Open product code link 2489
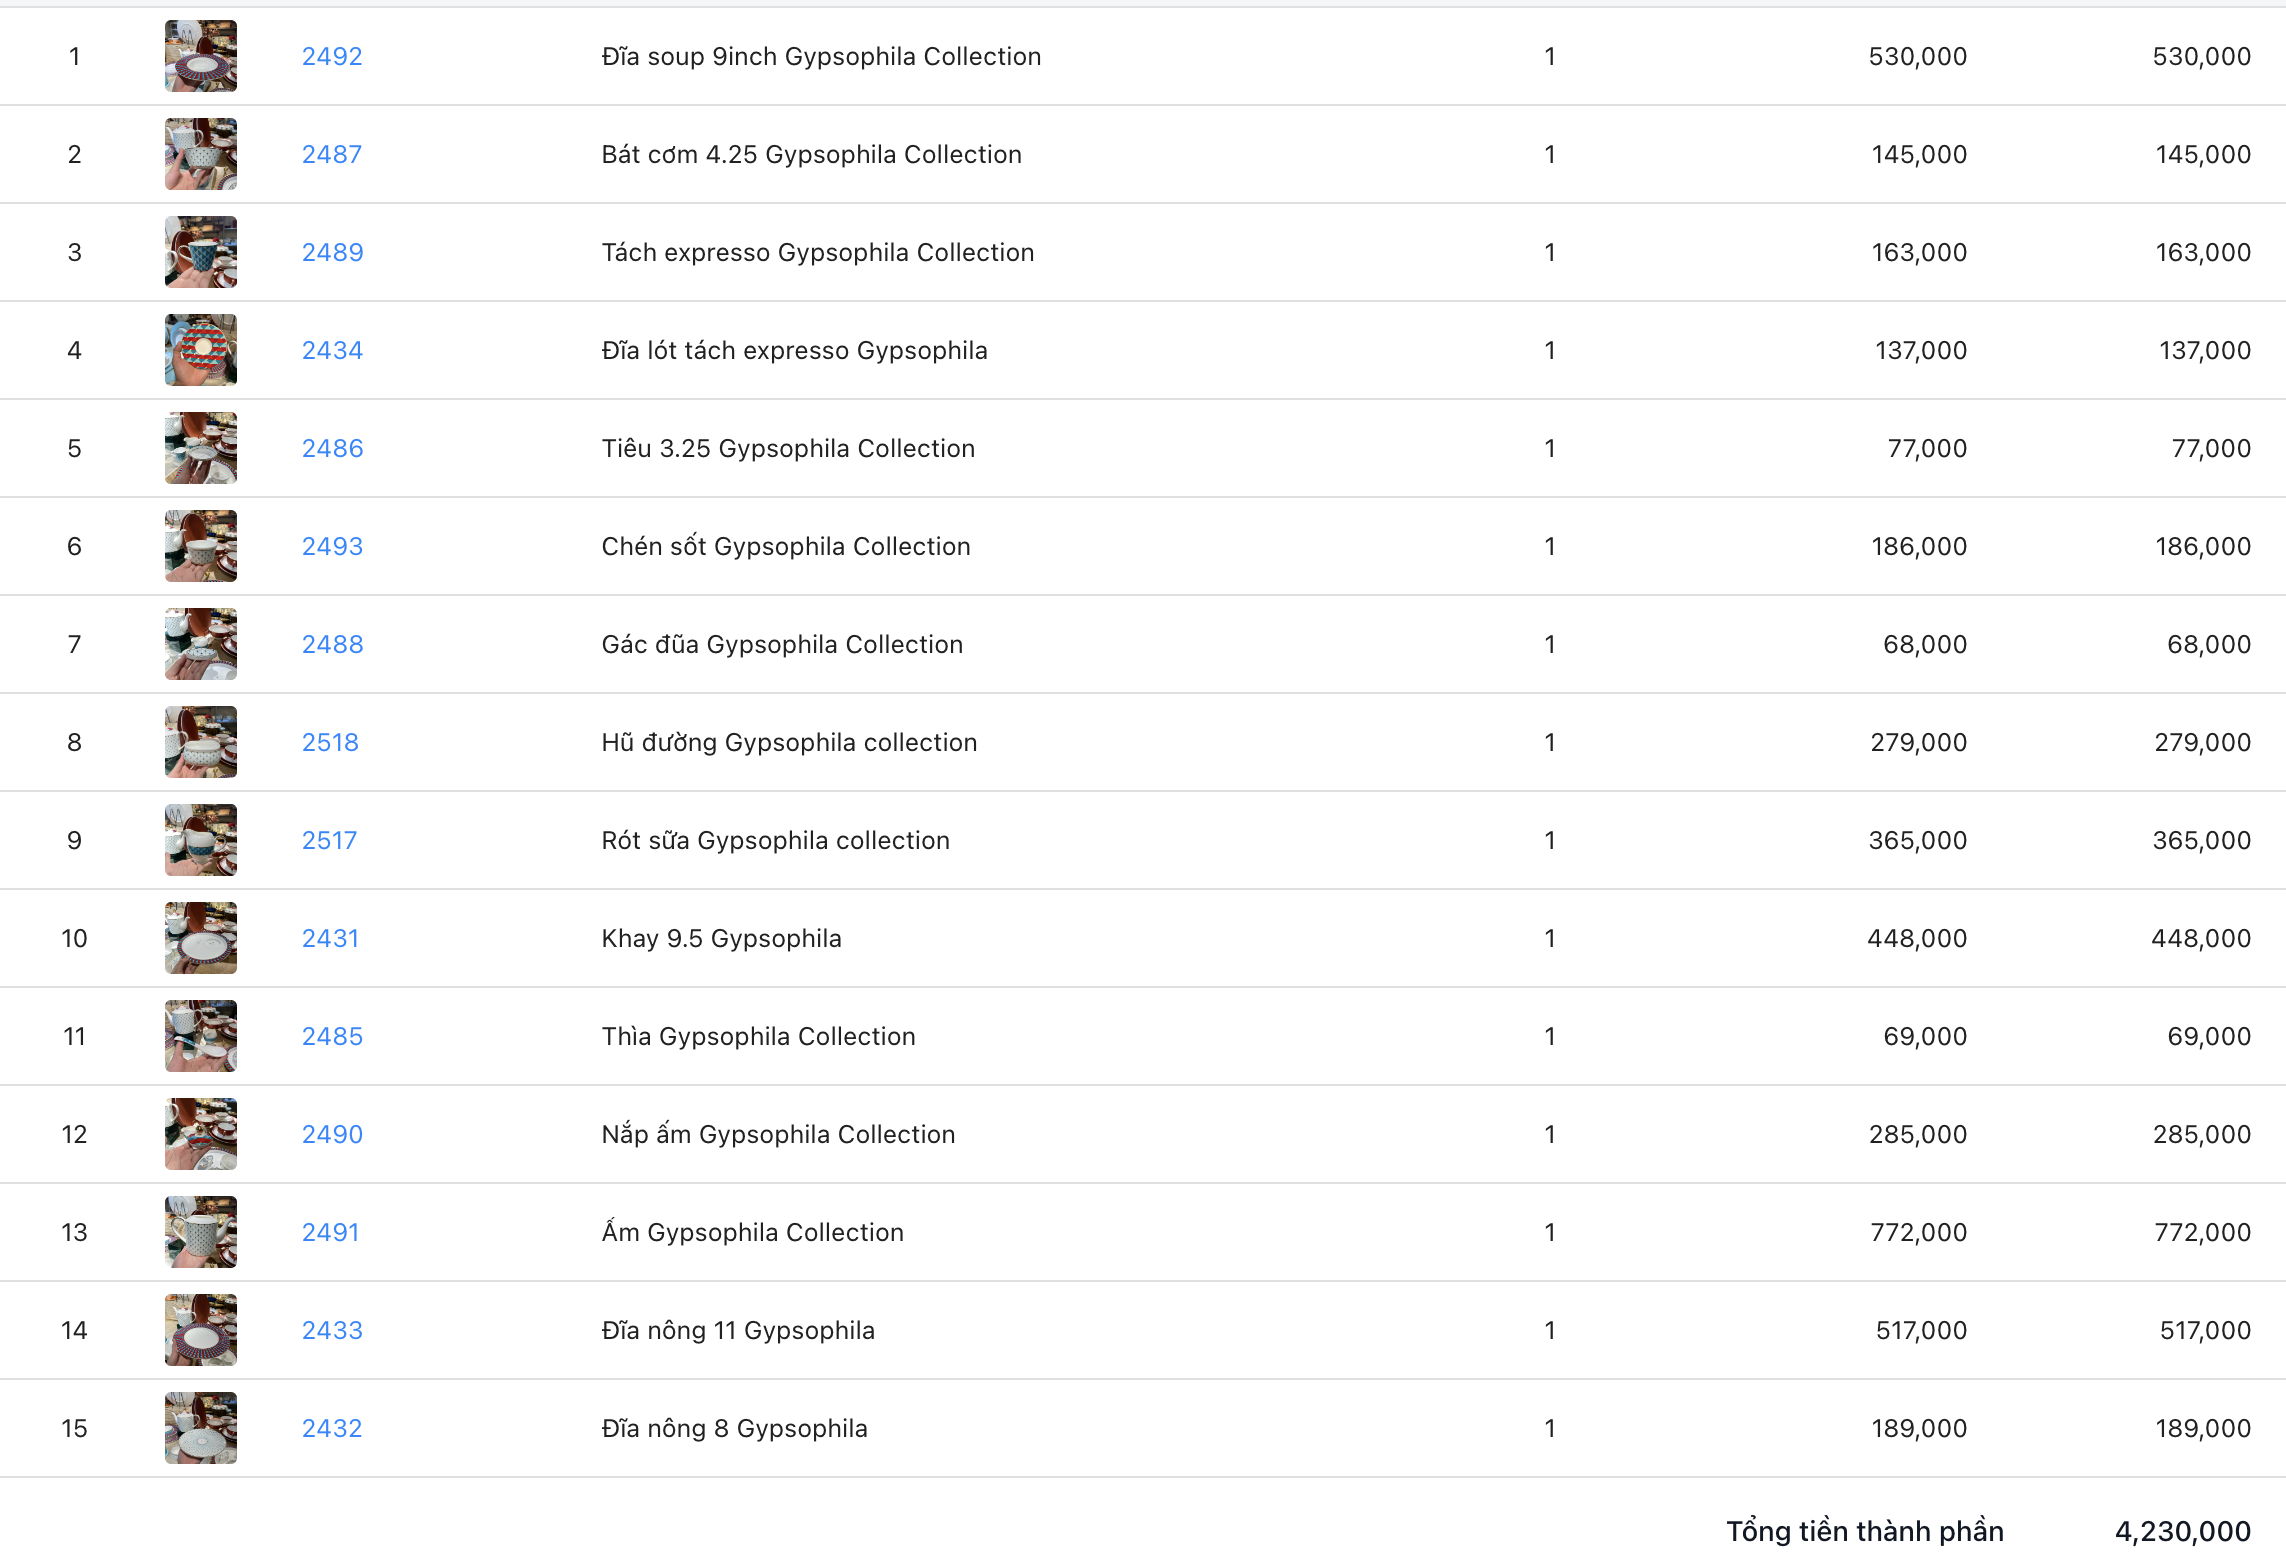This screenshot has width=2286, height=1564. tap(332, 253)
